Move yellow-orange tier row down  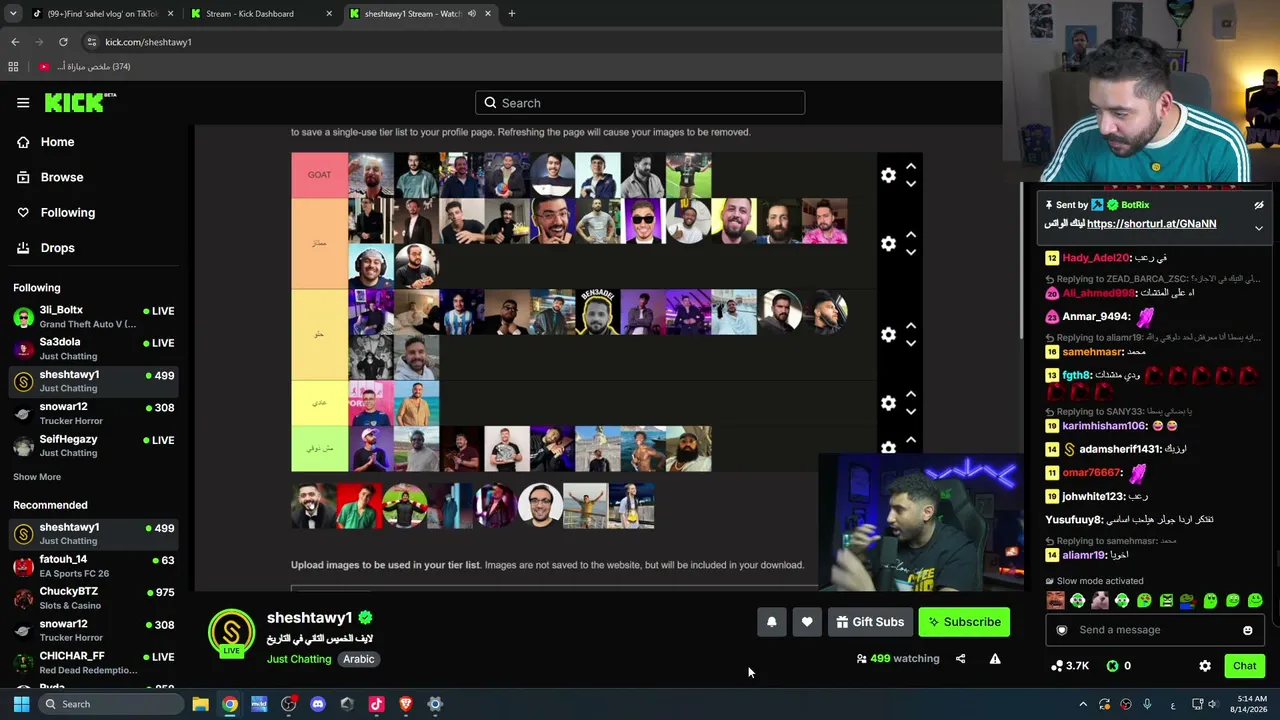(910, 343)
